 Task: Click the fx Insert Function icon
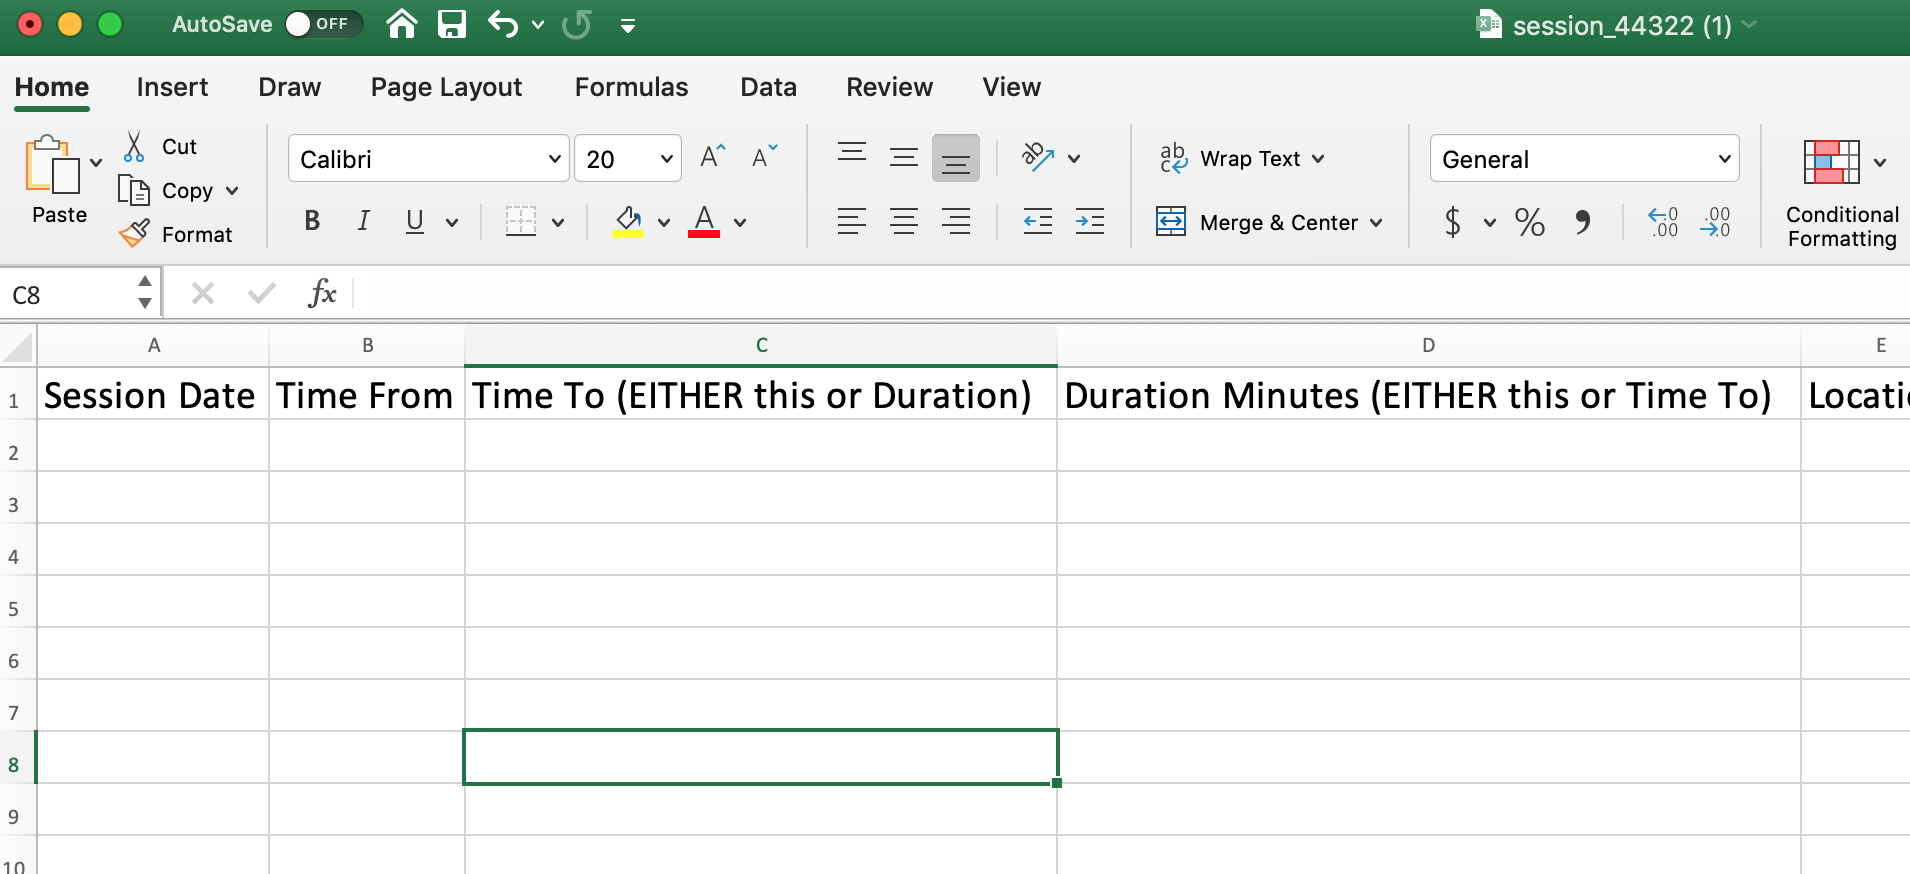coord(322,294)
